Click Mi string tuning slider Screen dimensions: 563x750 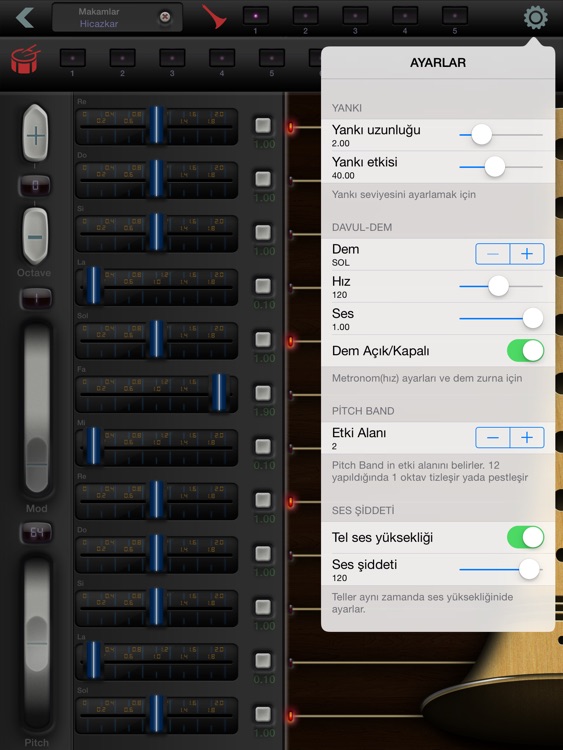(x=156, y=447)
